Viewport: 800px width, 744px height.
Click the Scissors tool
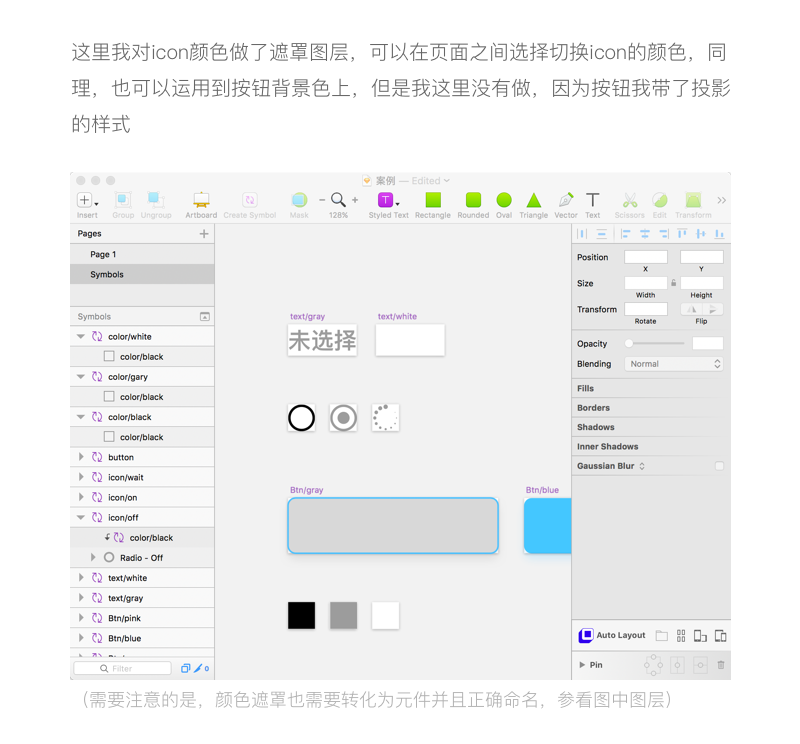pyautogui.click(x=630, y=200)
